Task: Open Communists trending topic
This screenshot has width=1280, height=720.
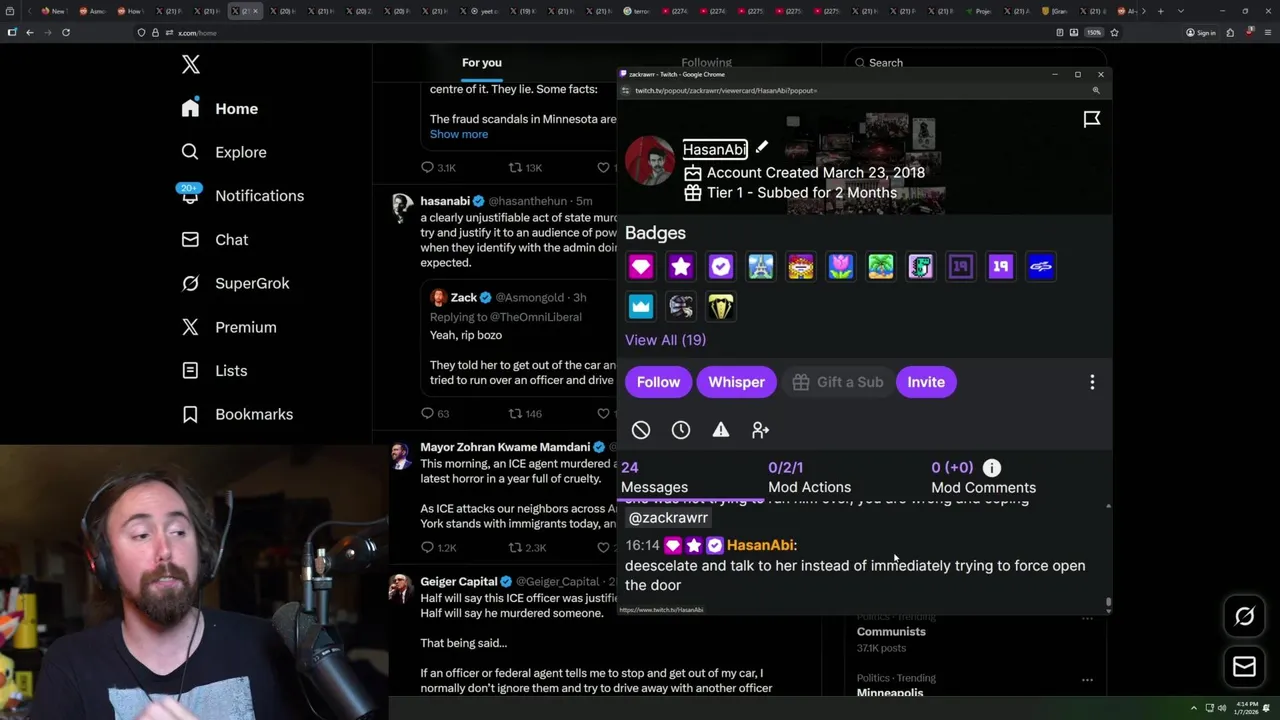Action: [x=891, y=632]
